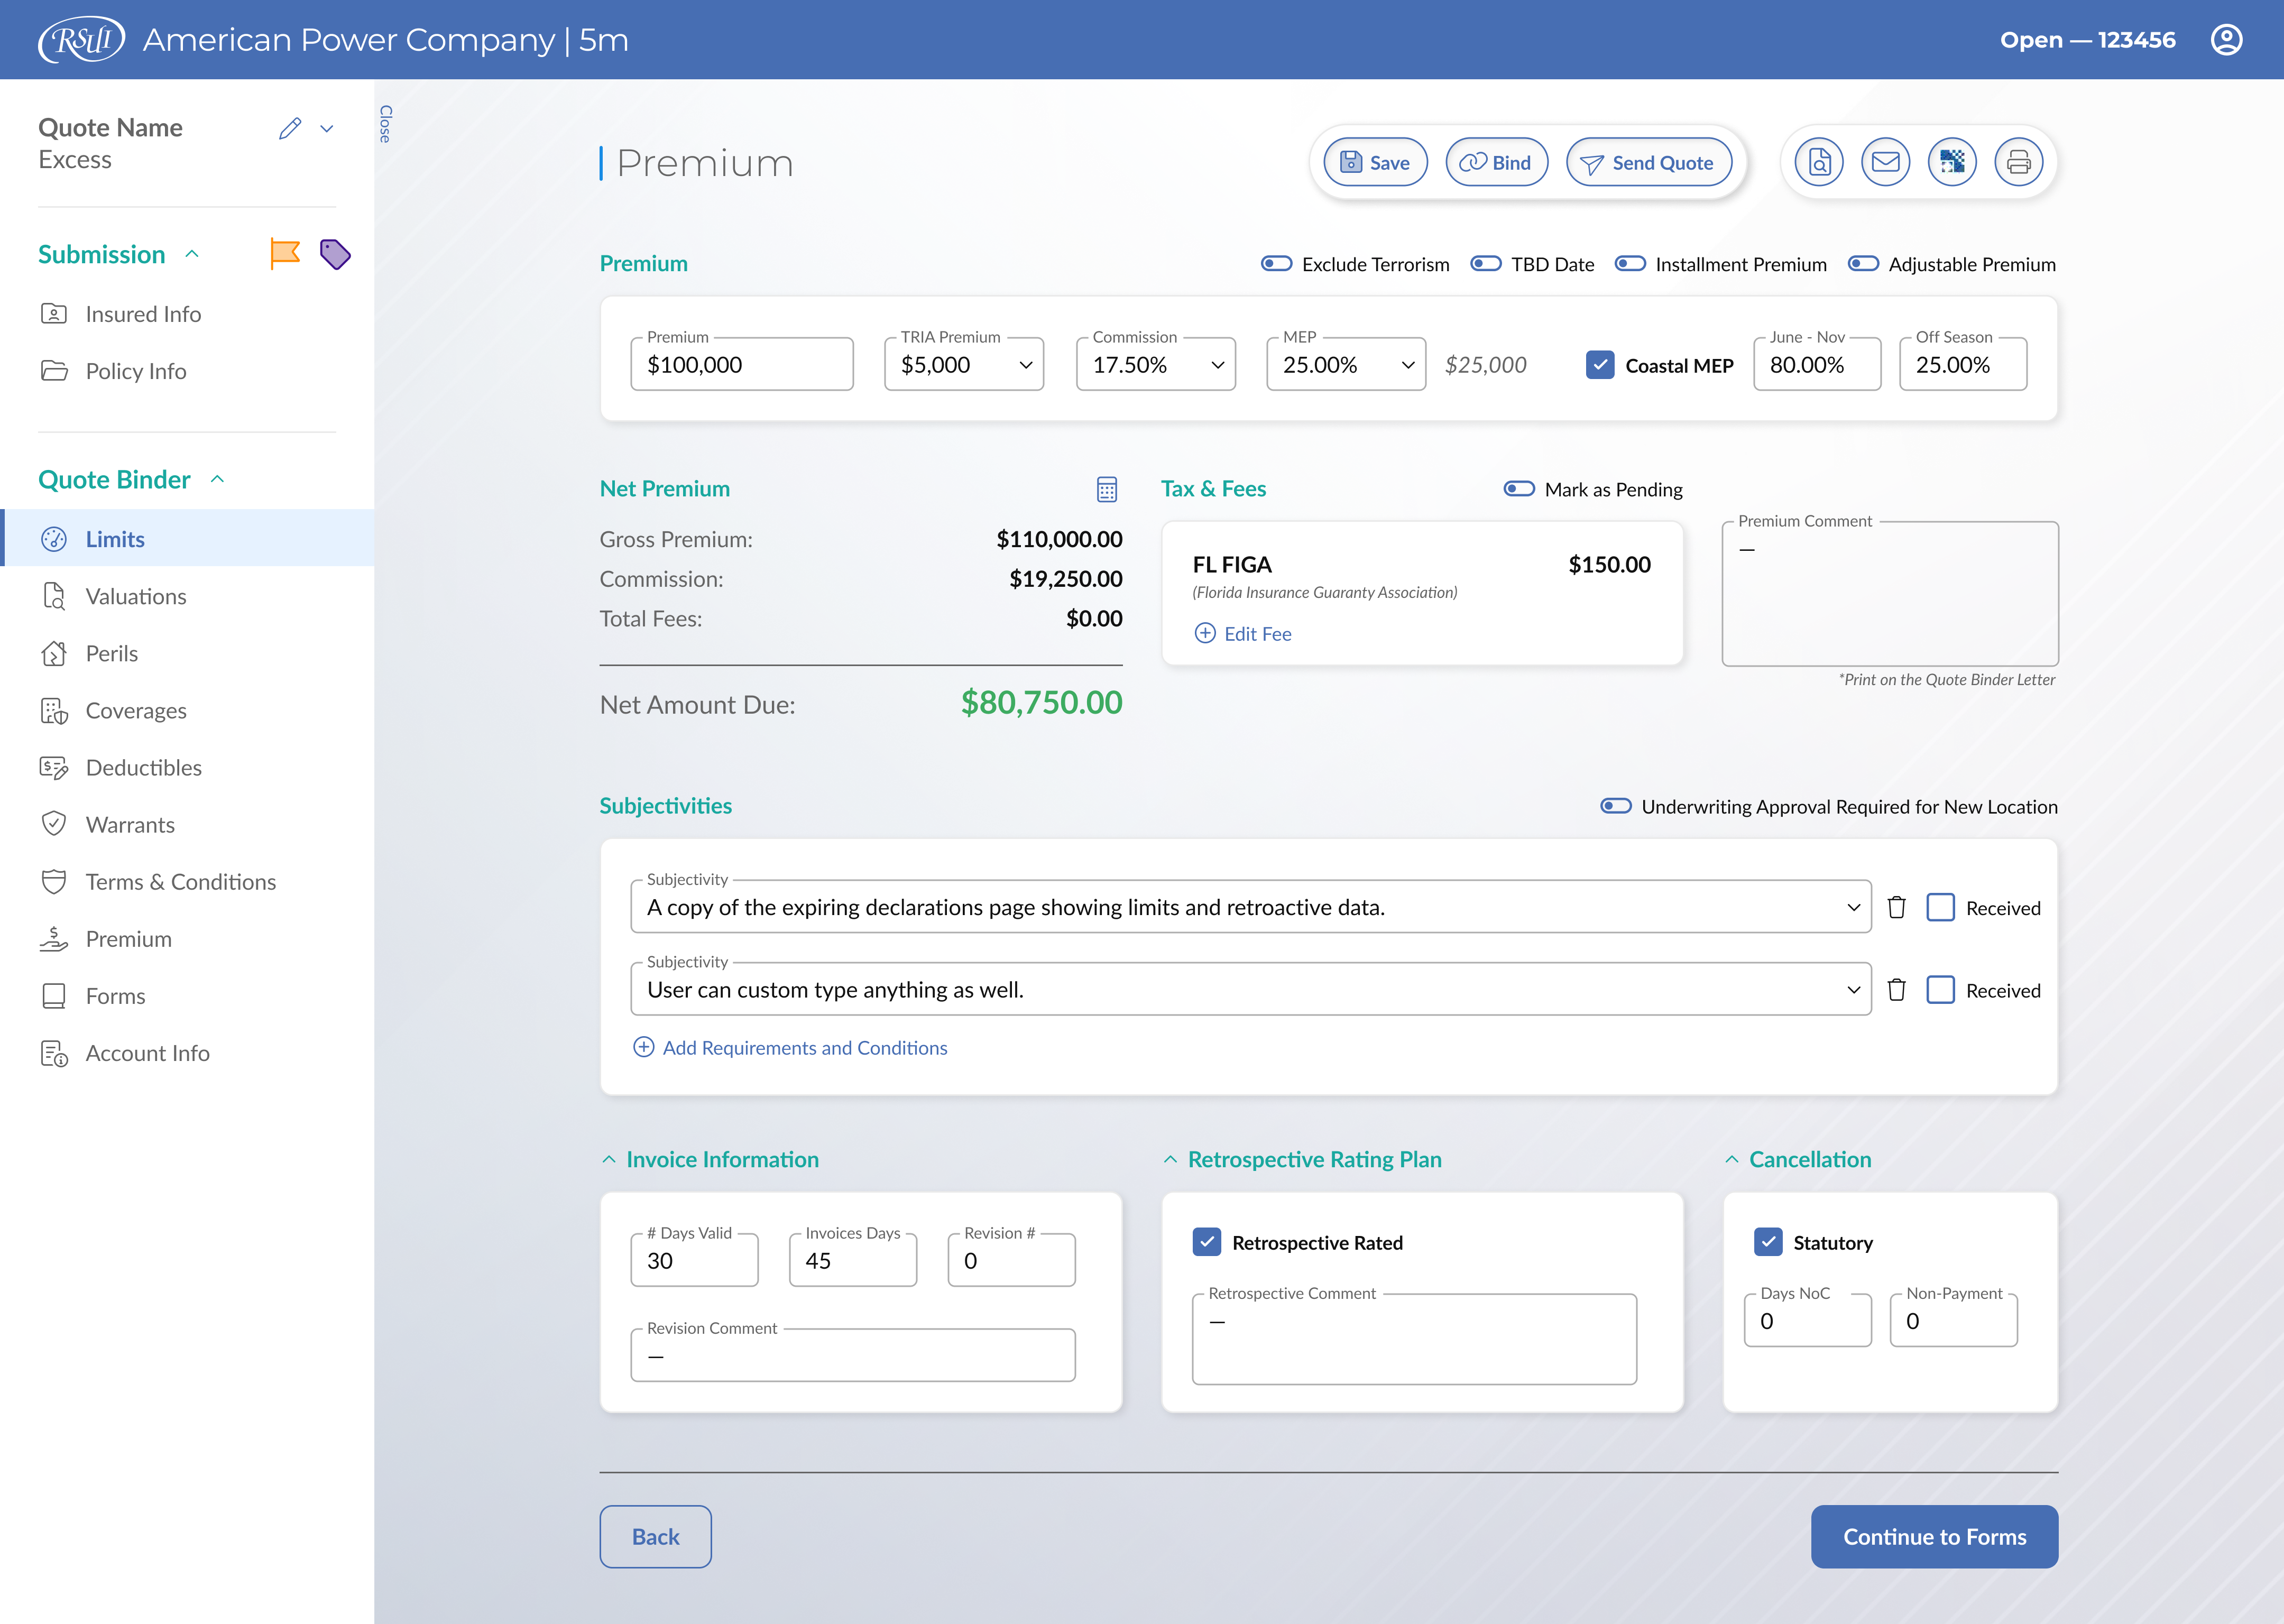Click the Account Info icon
This screenshot has height=1624, width=2284.
pyautogui.click(x=54, y=1053)
